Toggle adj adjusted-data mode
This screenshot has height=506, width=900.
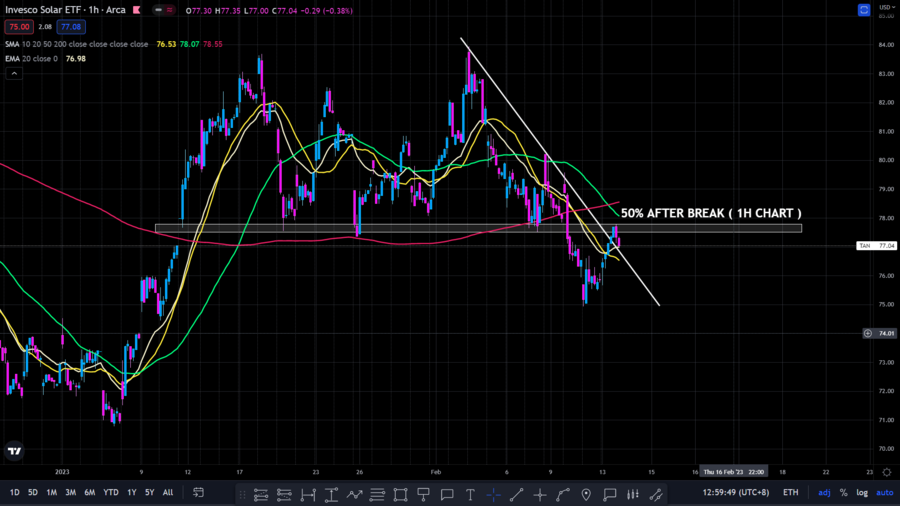[x=824, y=492]
